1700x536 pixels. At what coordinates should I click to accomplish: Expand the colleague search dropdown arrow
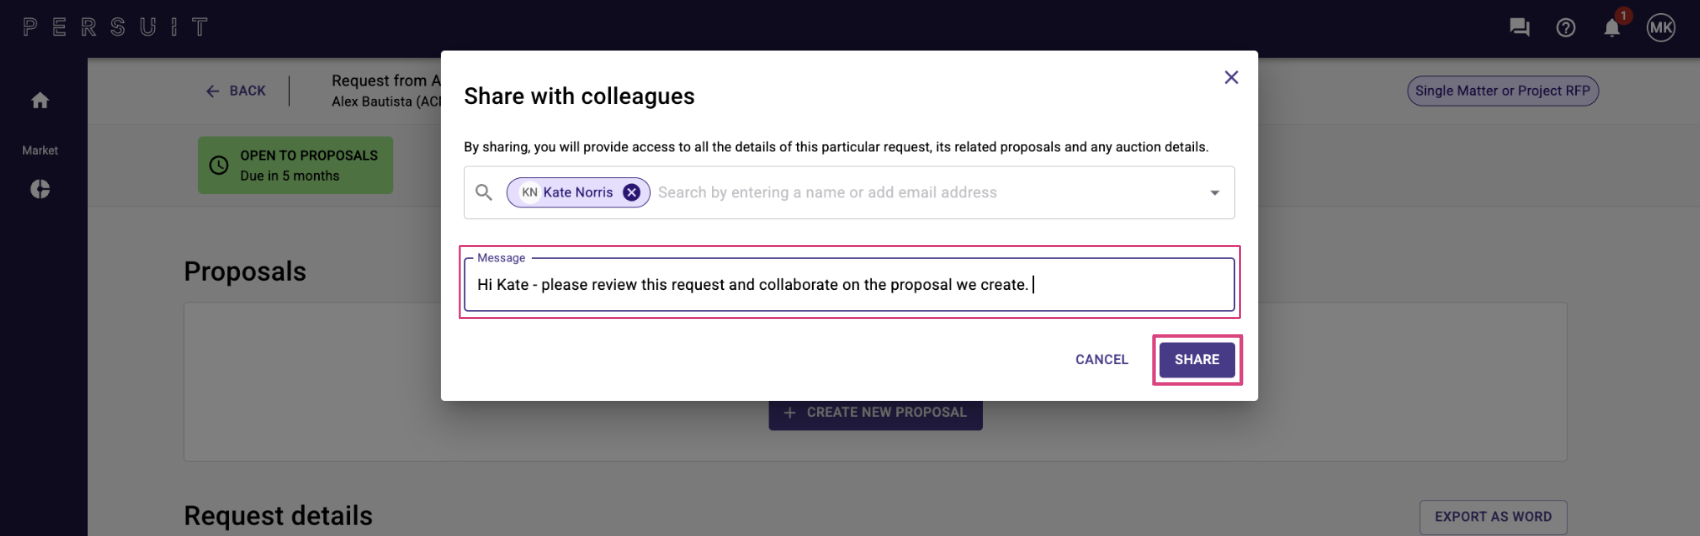point(1215,193)
